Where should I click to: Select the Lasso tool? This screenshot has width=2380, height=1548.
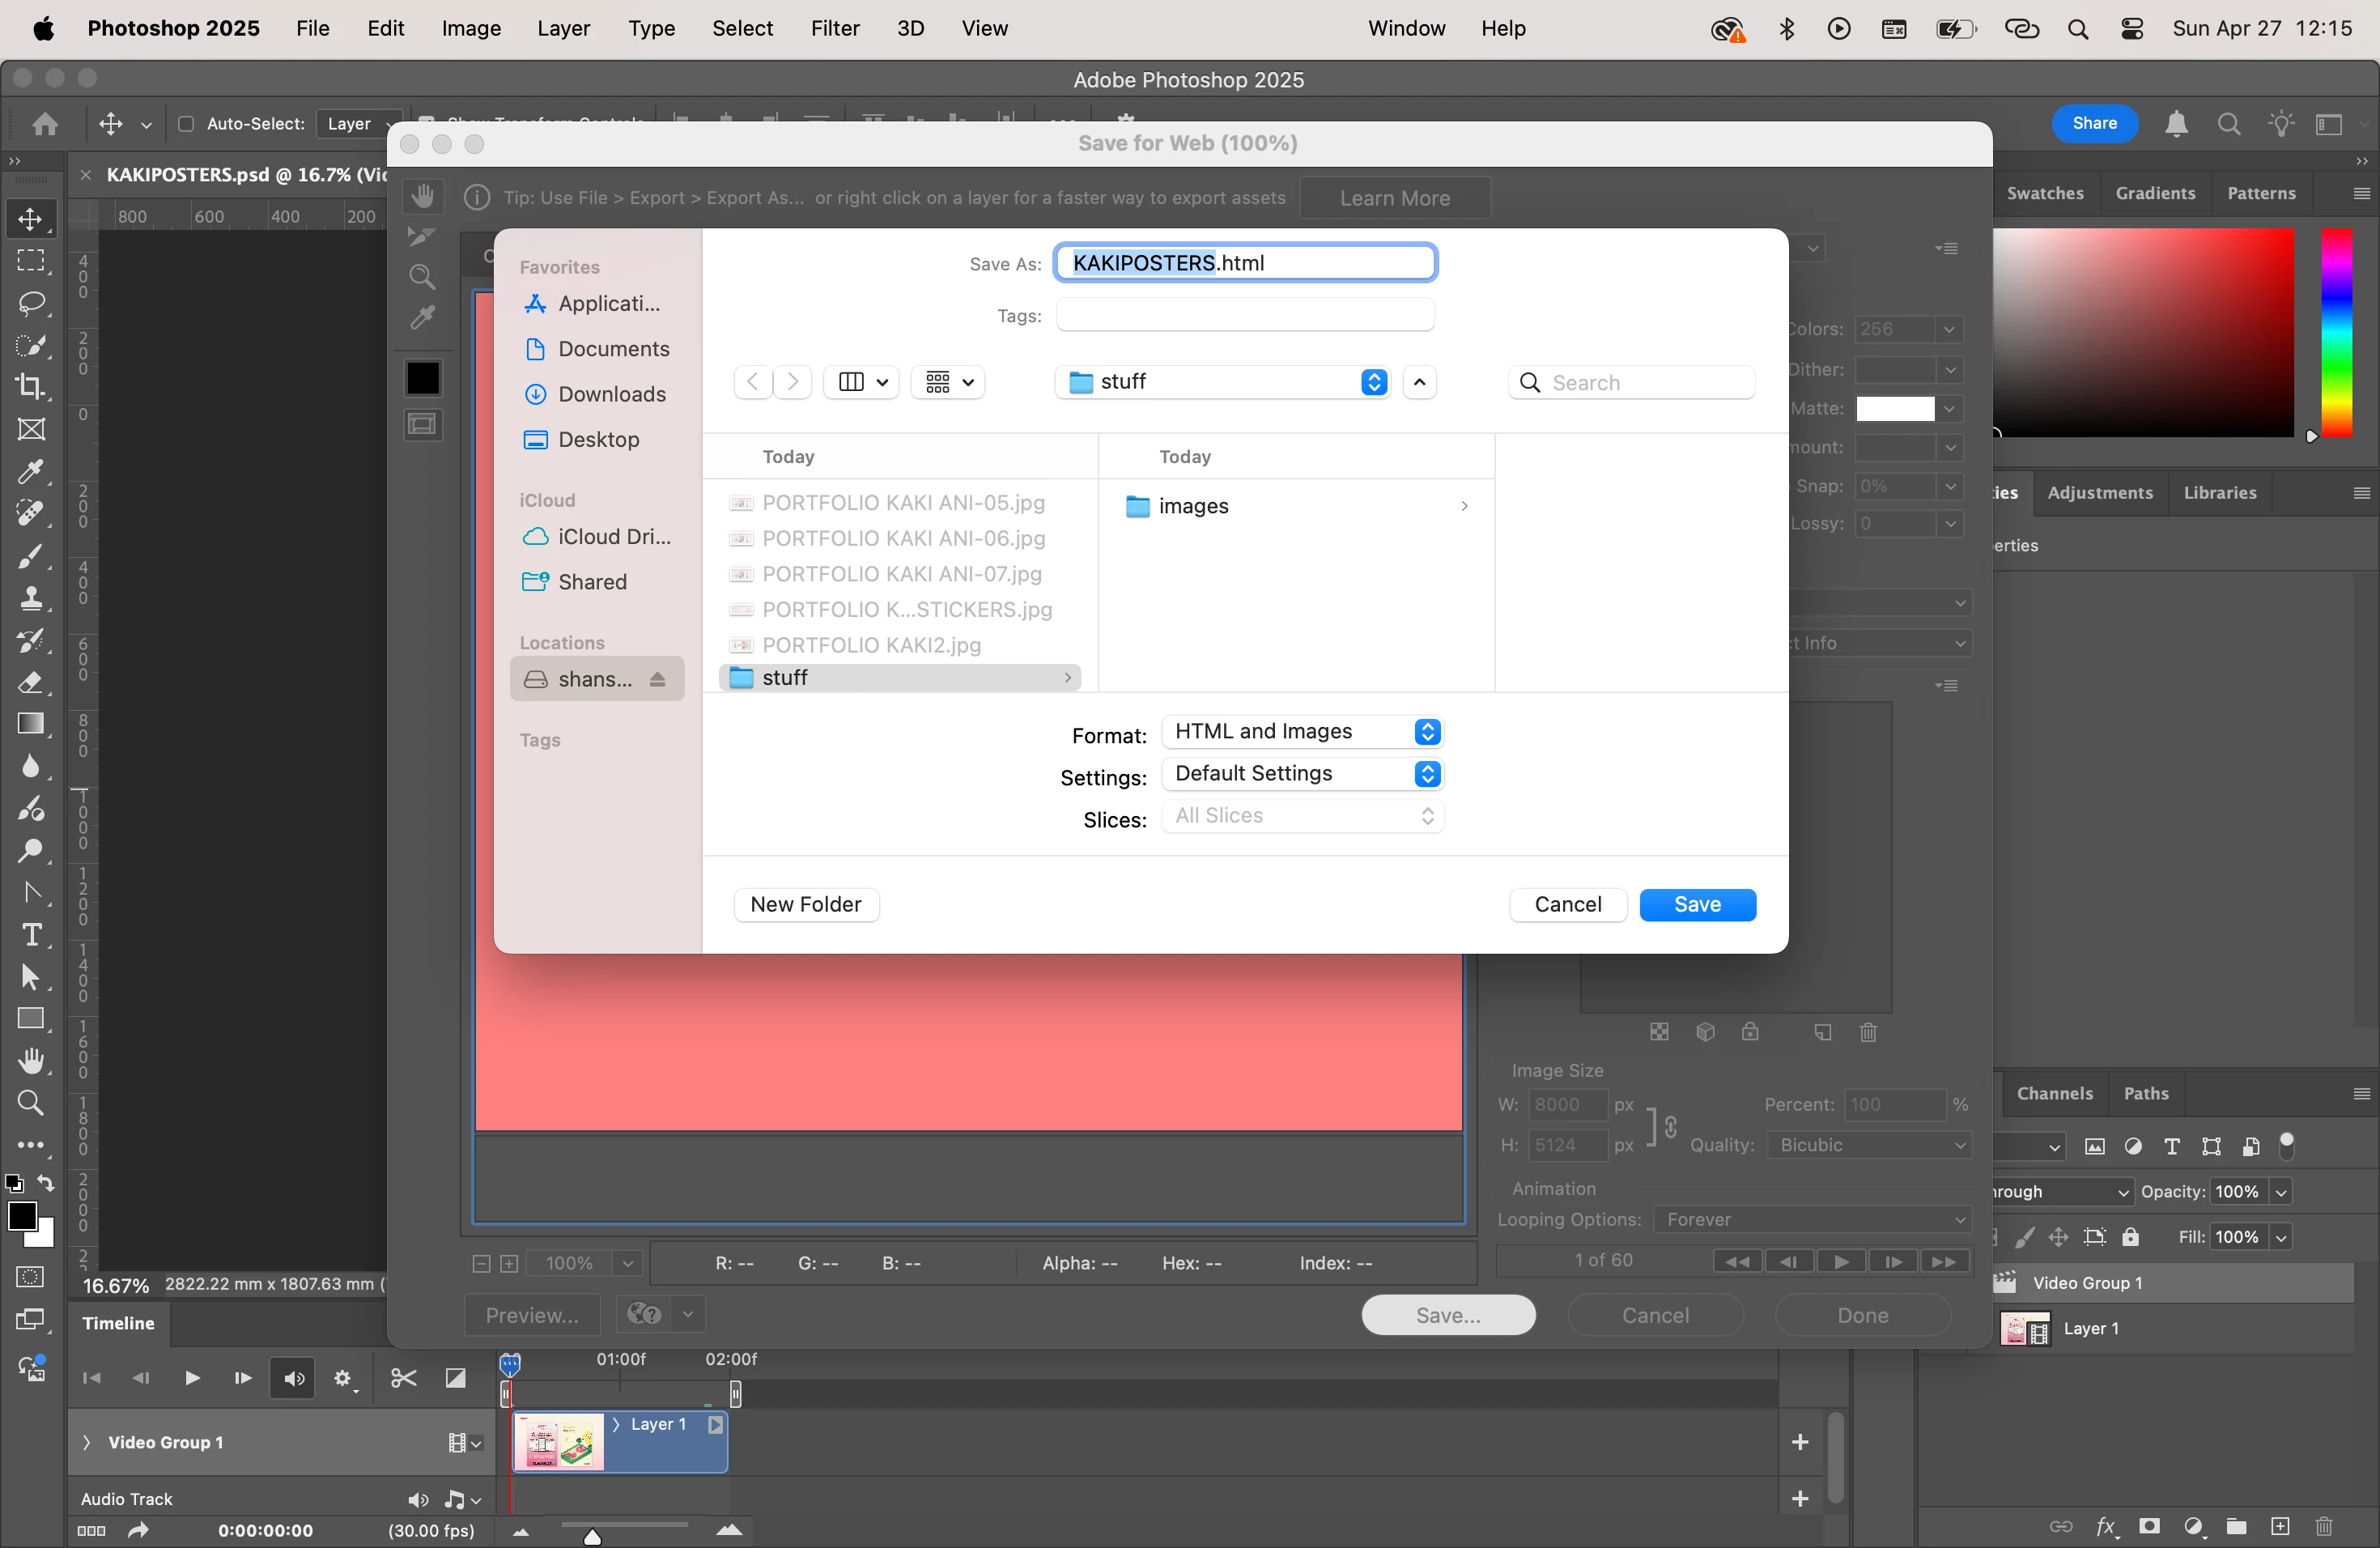(31, 303)
